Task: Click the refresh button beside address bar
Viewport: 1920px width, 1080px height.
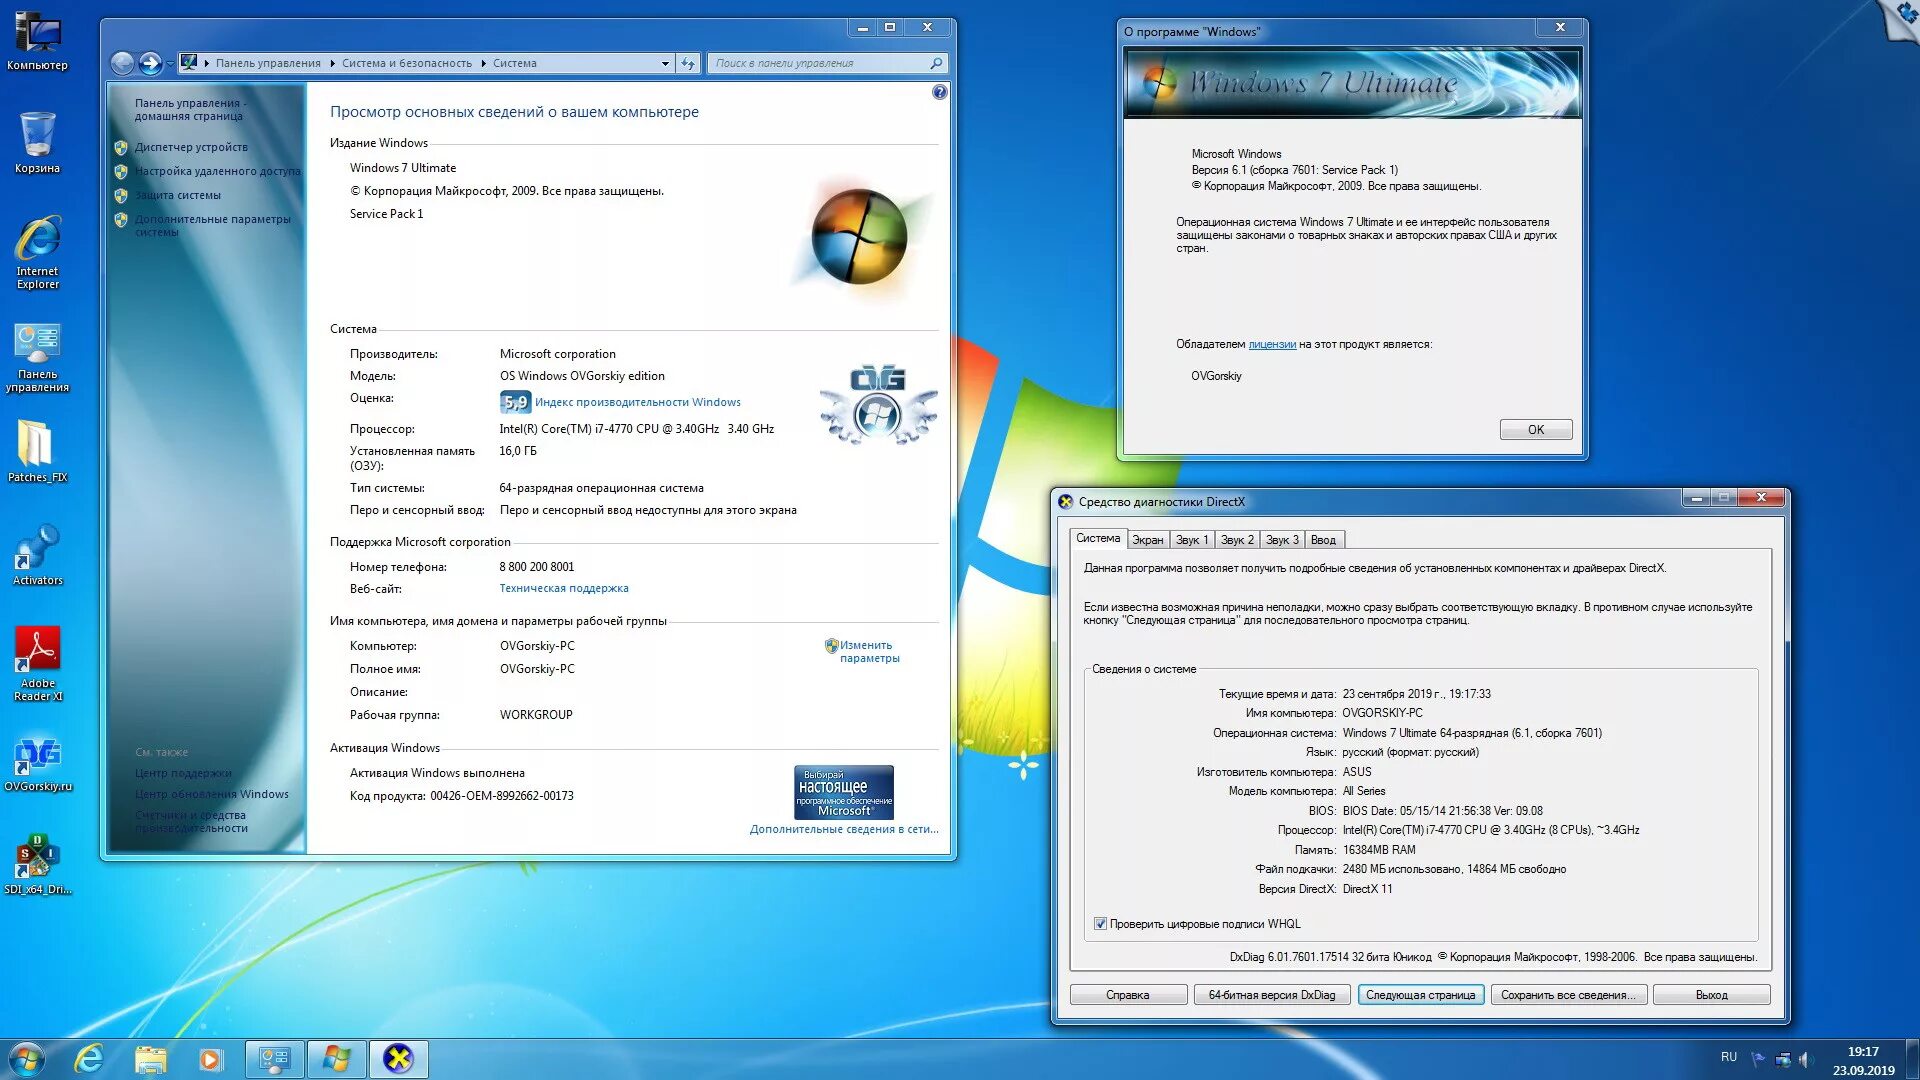Action: tap(688, 63)
